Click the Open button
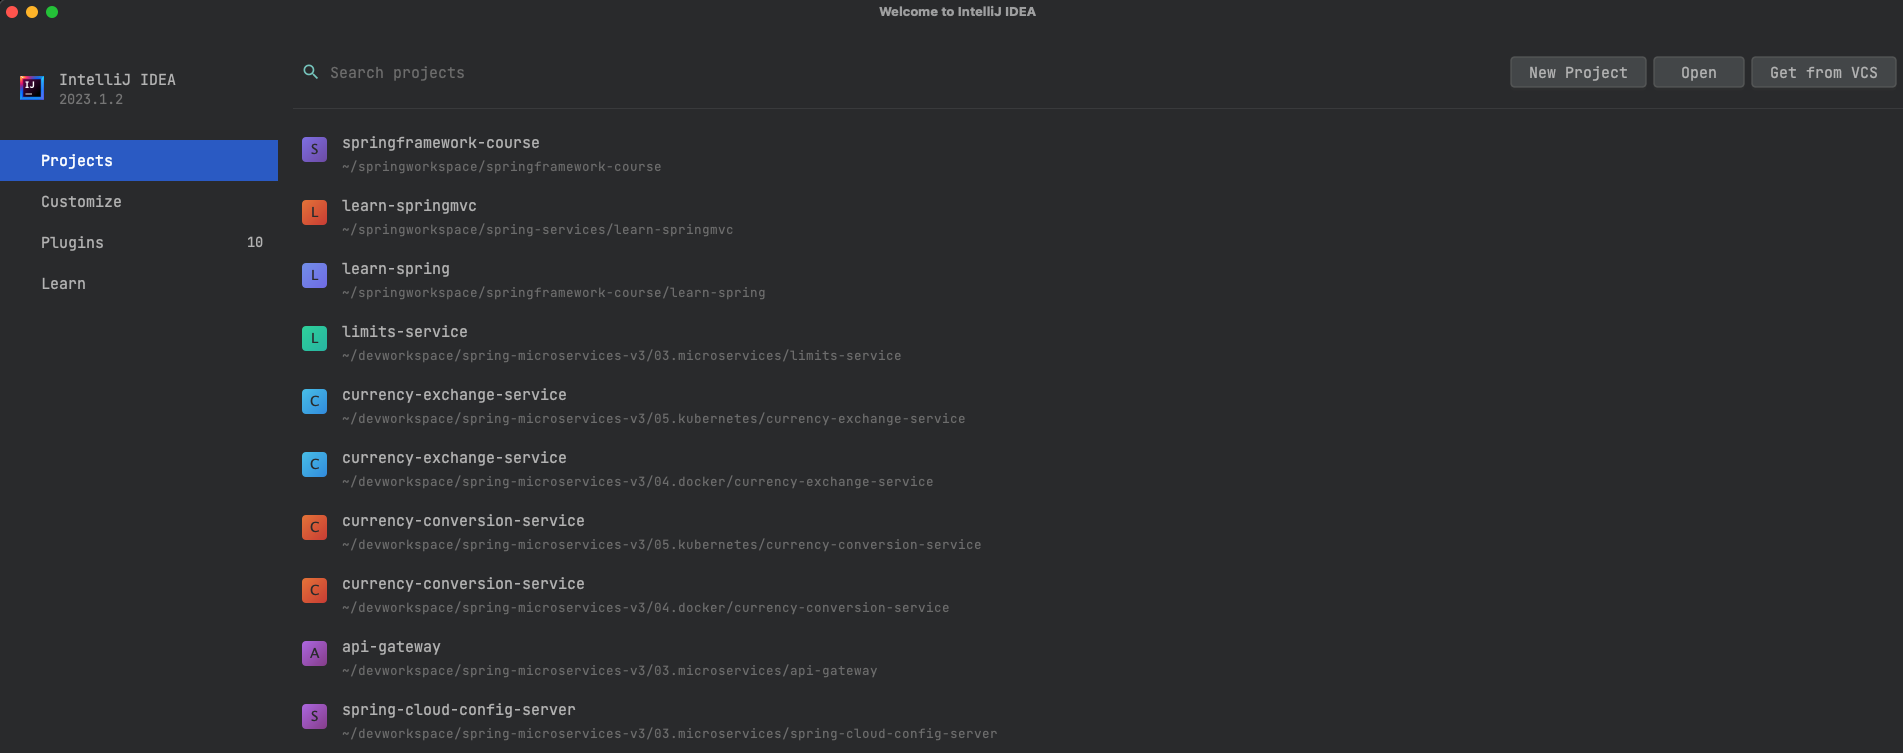1903x753 pixels. [x=1699, y=72]
